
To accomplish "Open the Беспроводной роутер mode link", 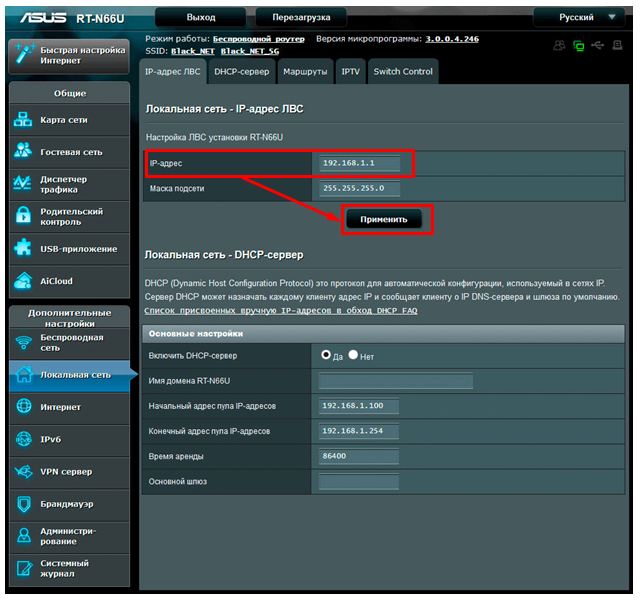I will [259, 39].
